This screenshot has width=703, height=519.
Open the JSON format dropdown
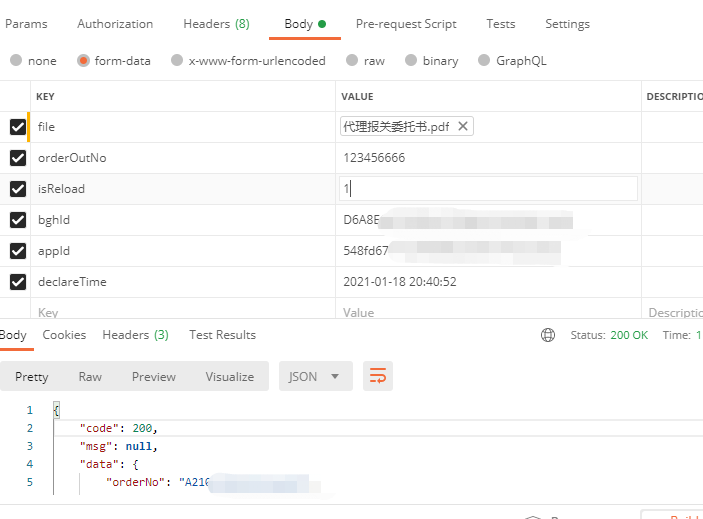(314, 376)
